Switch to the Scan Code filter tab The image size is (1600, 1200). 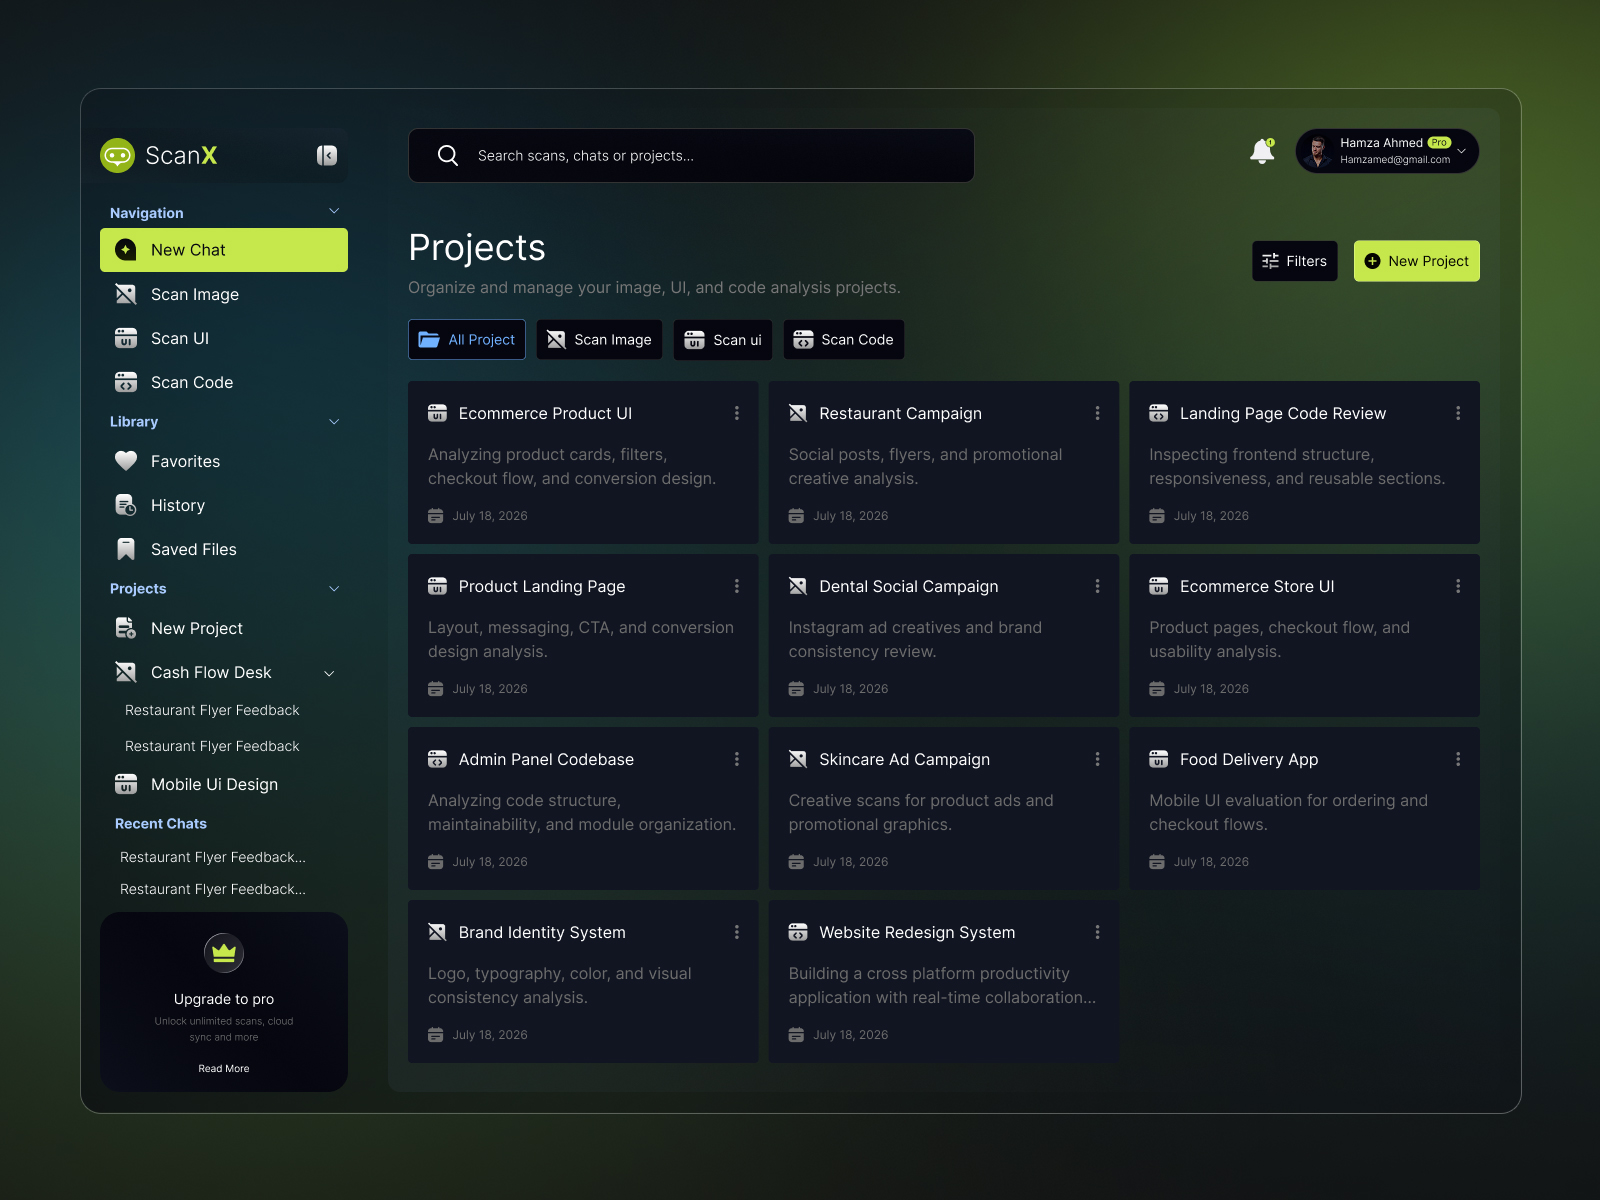pos(844,339)
